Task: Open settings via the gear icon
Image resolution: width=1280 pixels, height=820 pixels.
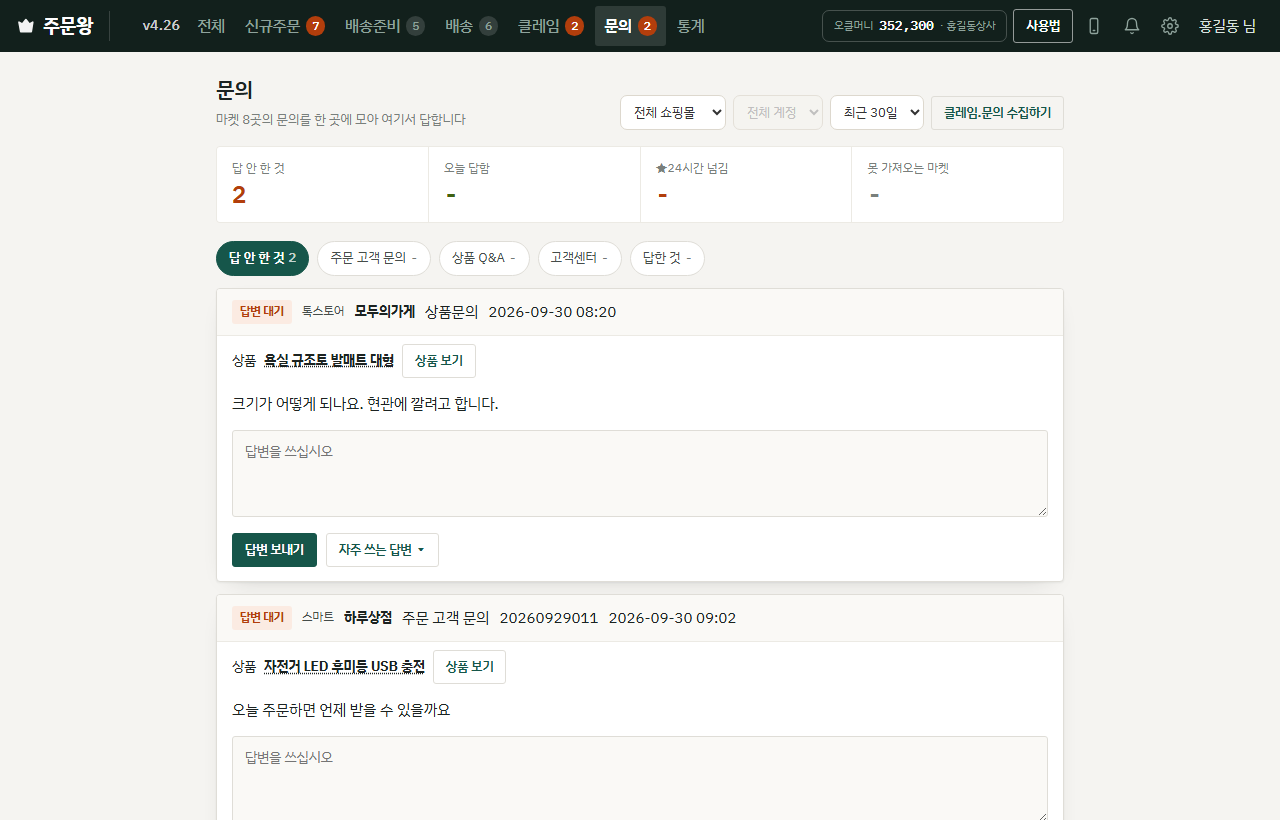Action: 1170,26
